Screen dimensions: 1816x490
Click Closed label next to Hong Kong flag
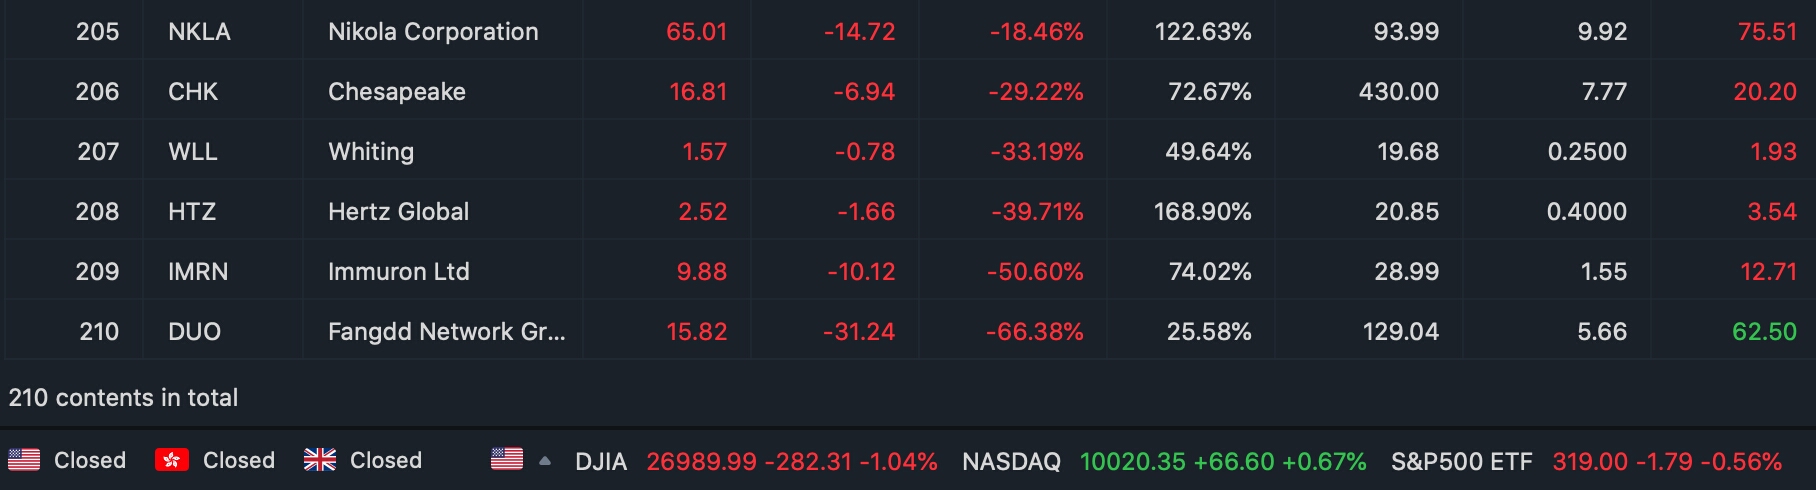click(238, 460)
